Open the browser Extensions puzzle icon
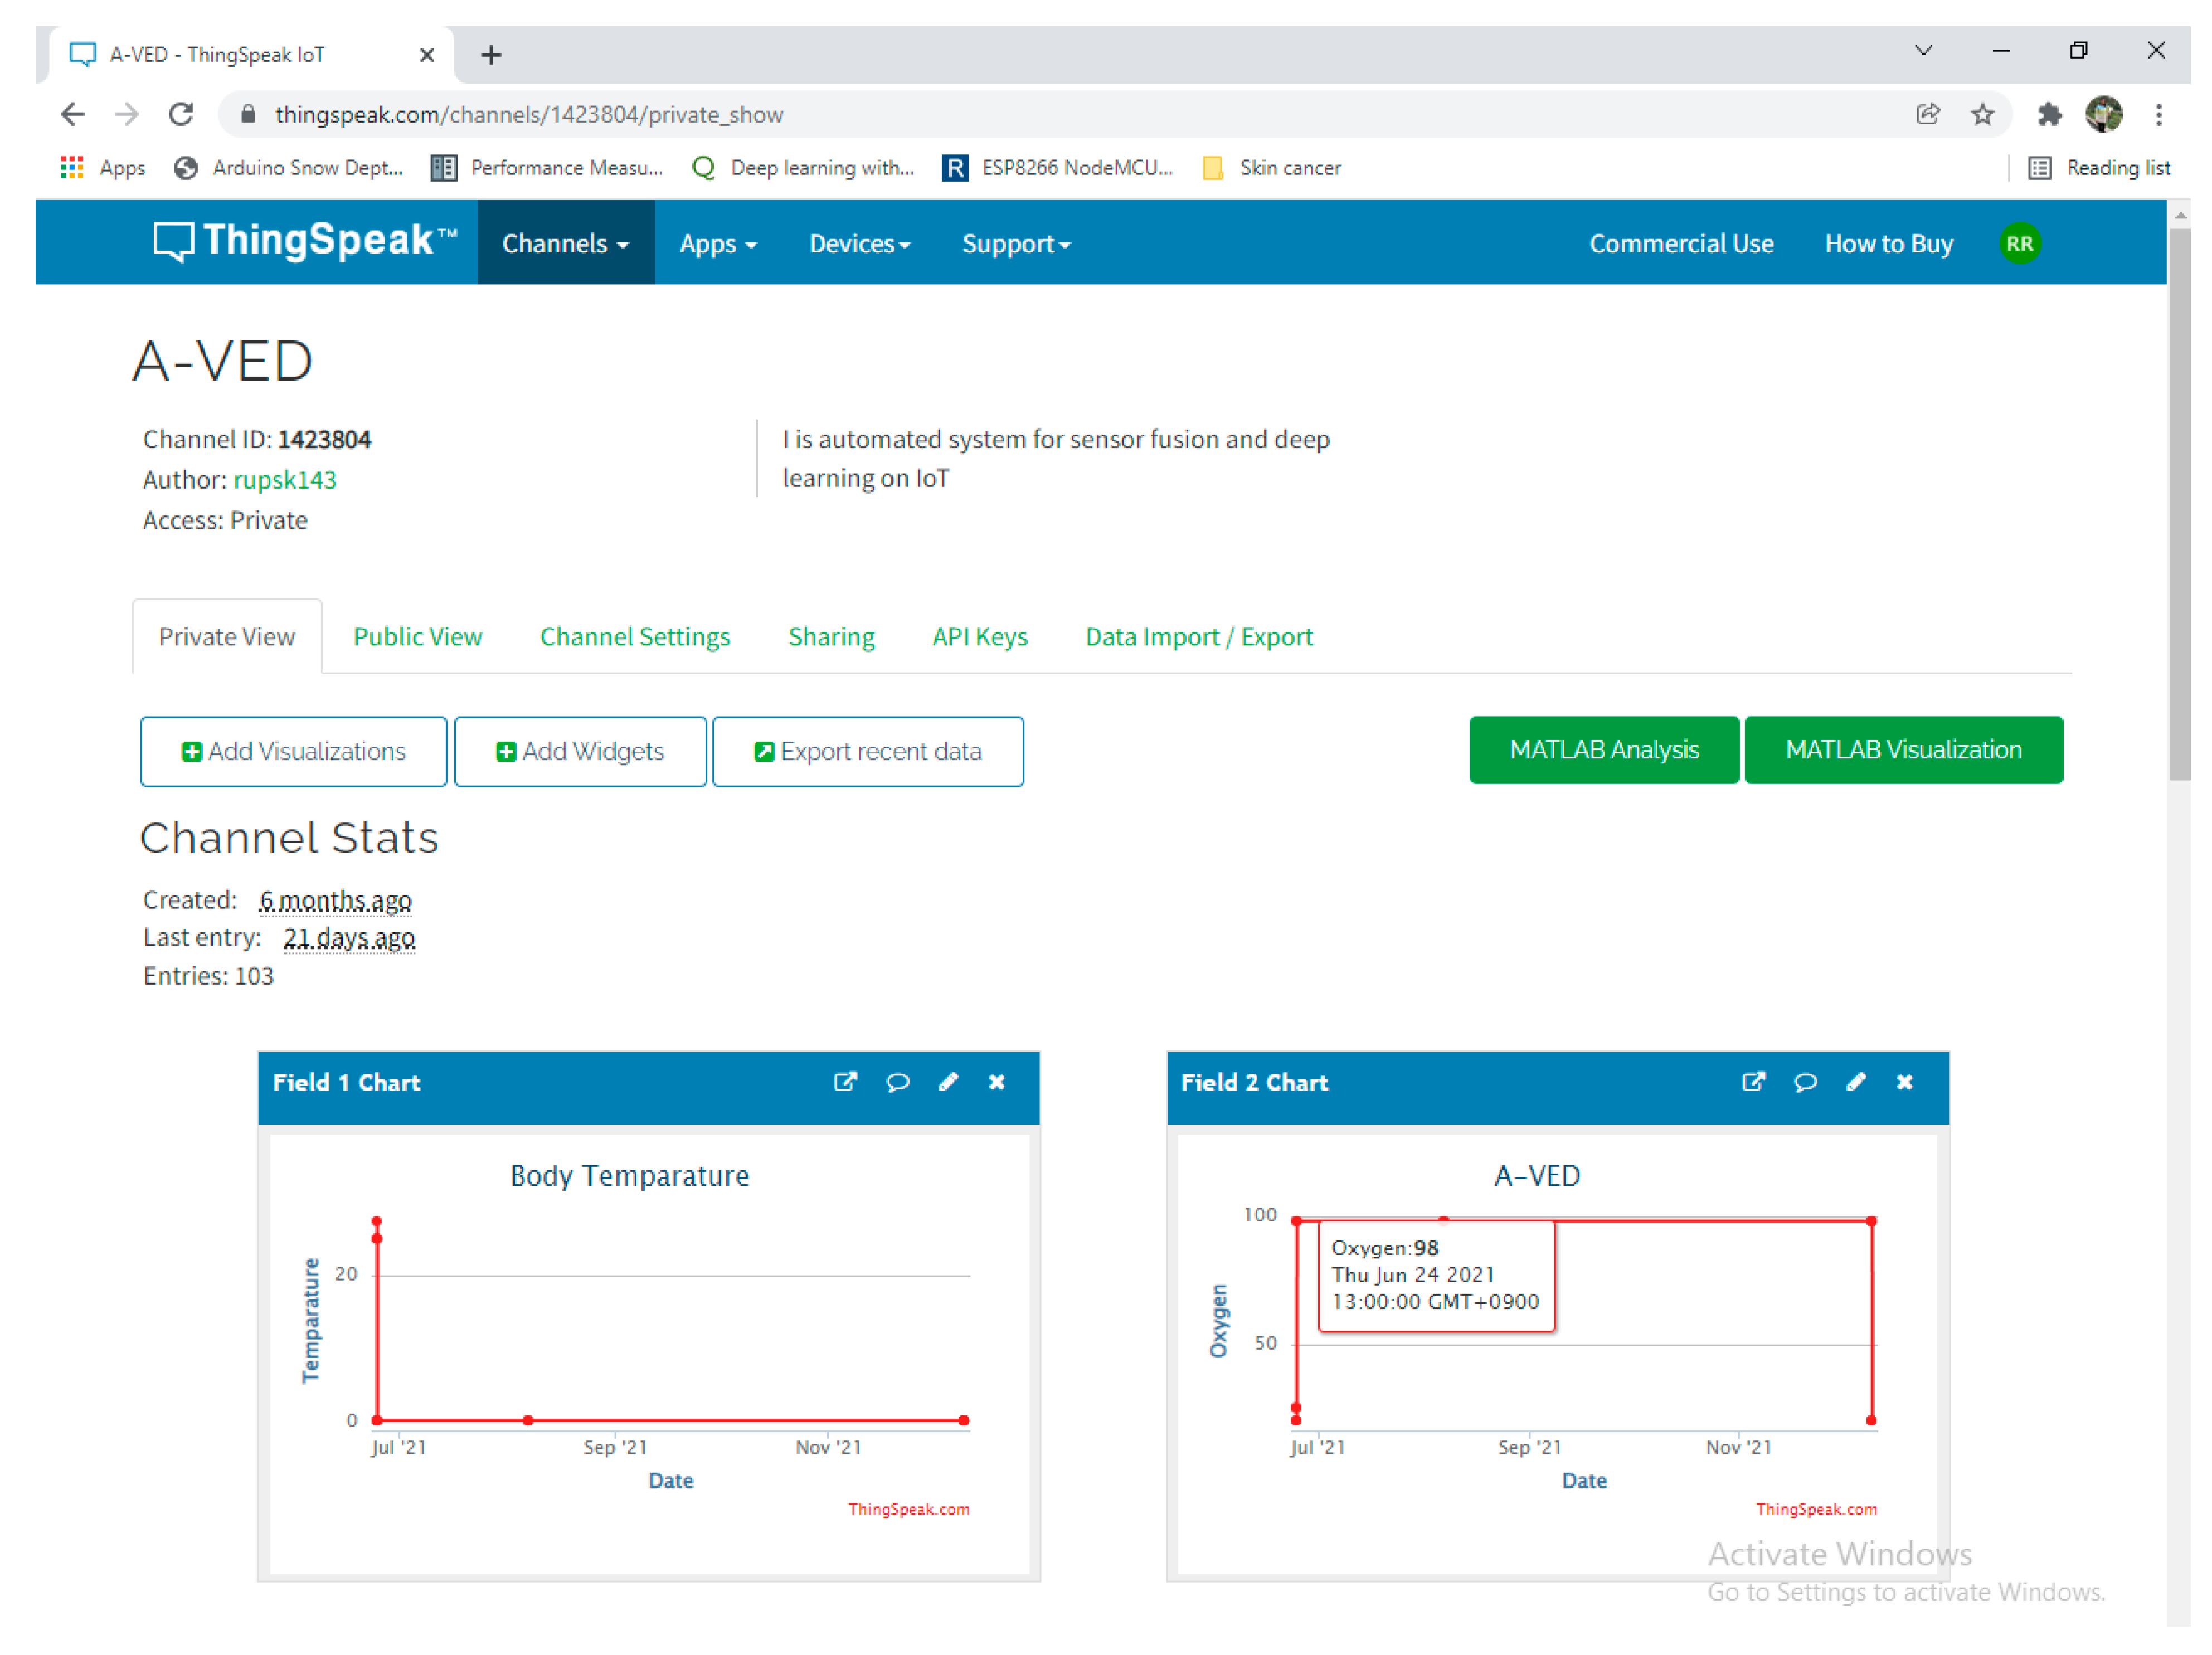 pyautogui.click(x=2049, y=115)
